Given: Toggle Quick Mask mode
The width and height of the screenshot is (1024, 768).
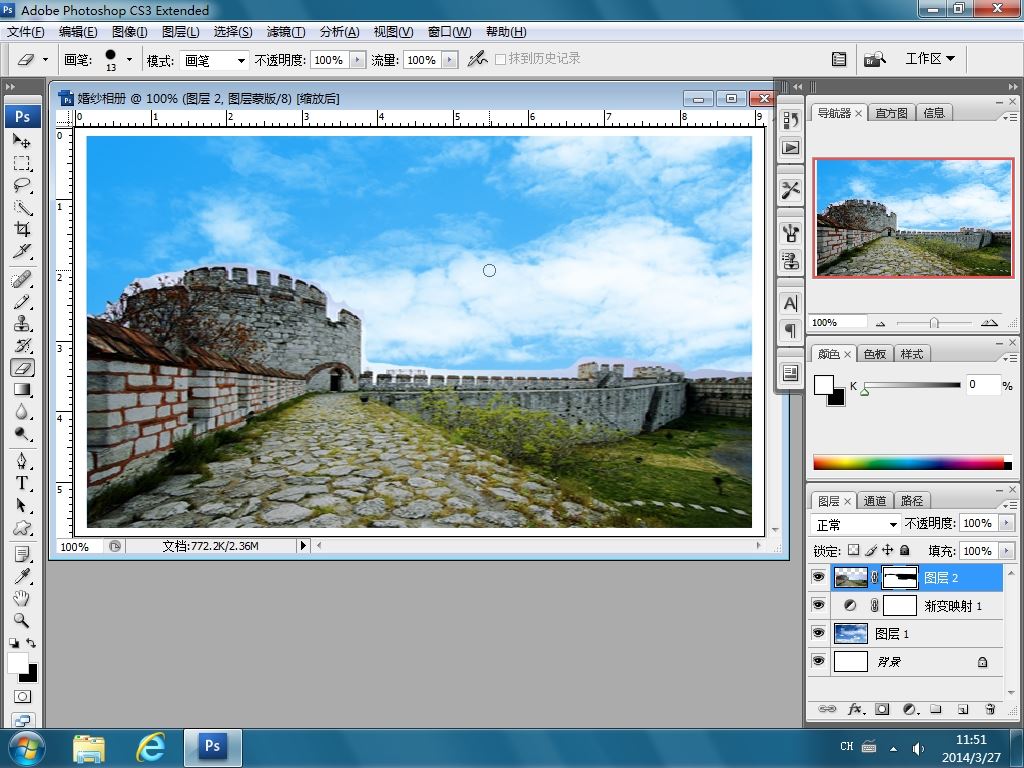Looking at the screenshot, I should (x=22, y=697).
